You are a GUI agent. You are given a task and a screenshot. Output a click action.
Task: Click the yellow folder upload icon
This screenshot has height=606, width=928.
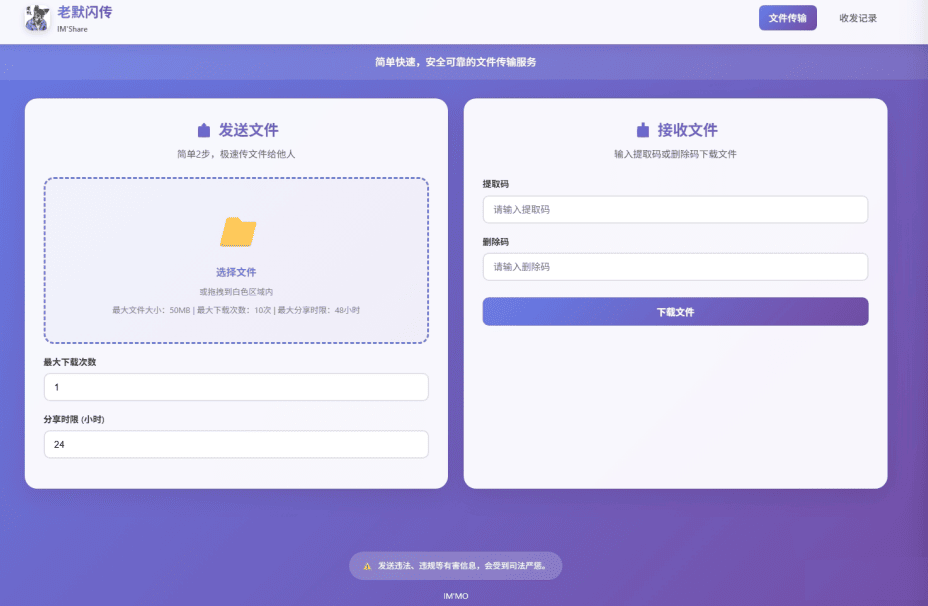click(237, 232)
